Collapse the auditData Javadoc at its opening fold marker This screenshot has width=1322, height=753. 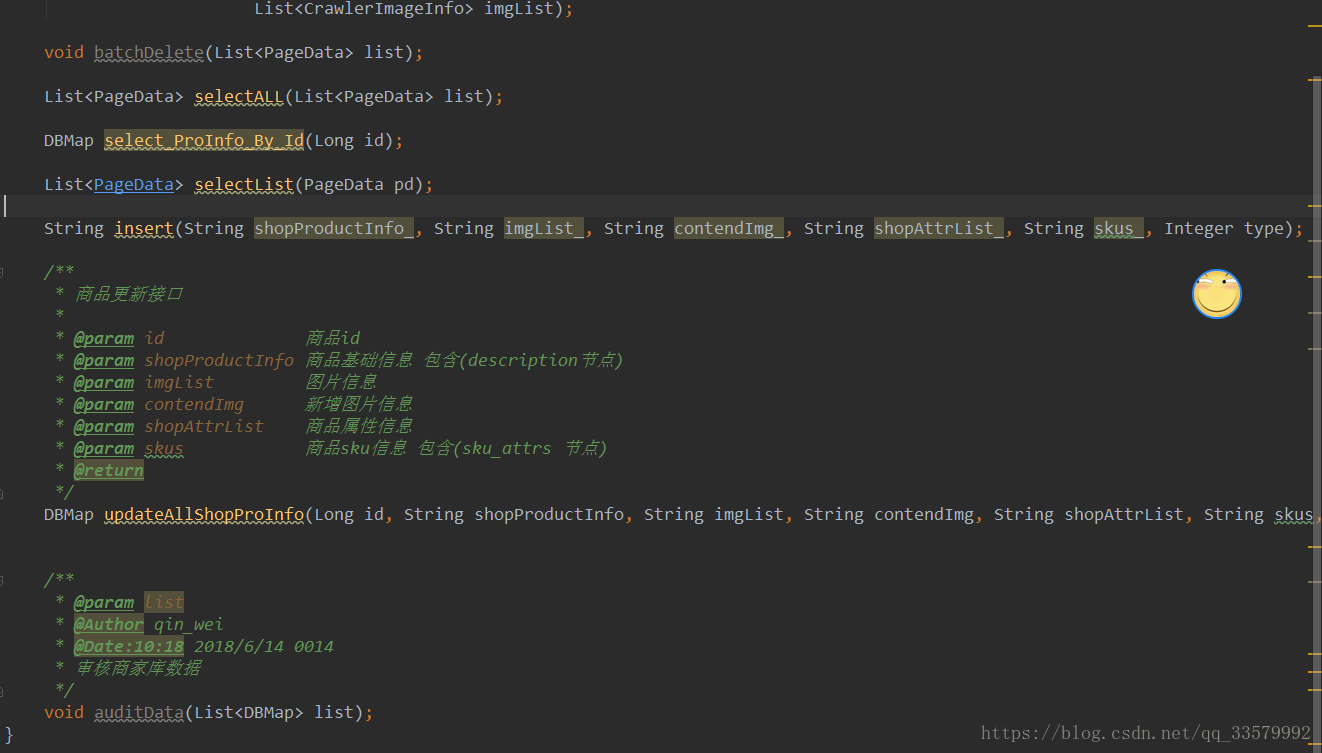tap(3, 580)
